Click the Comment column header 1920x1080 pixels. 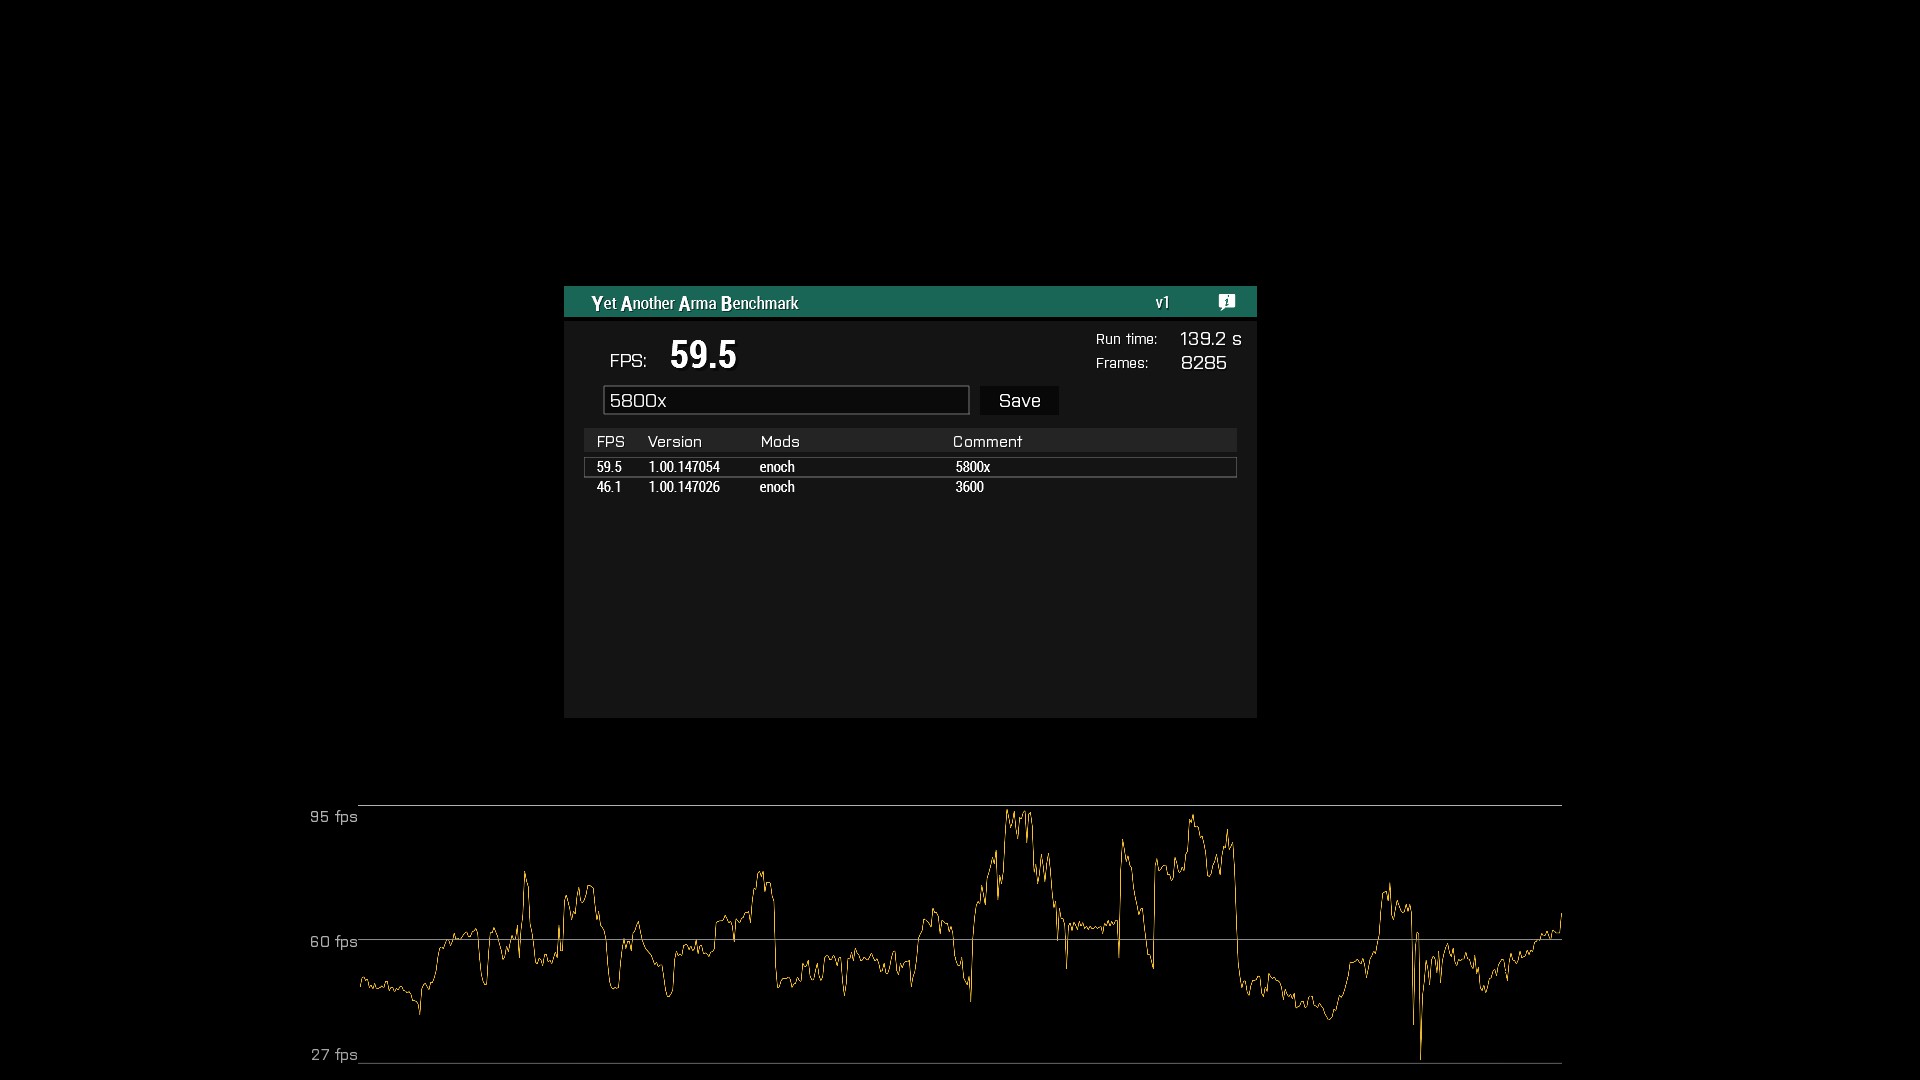(986, 441)
